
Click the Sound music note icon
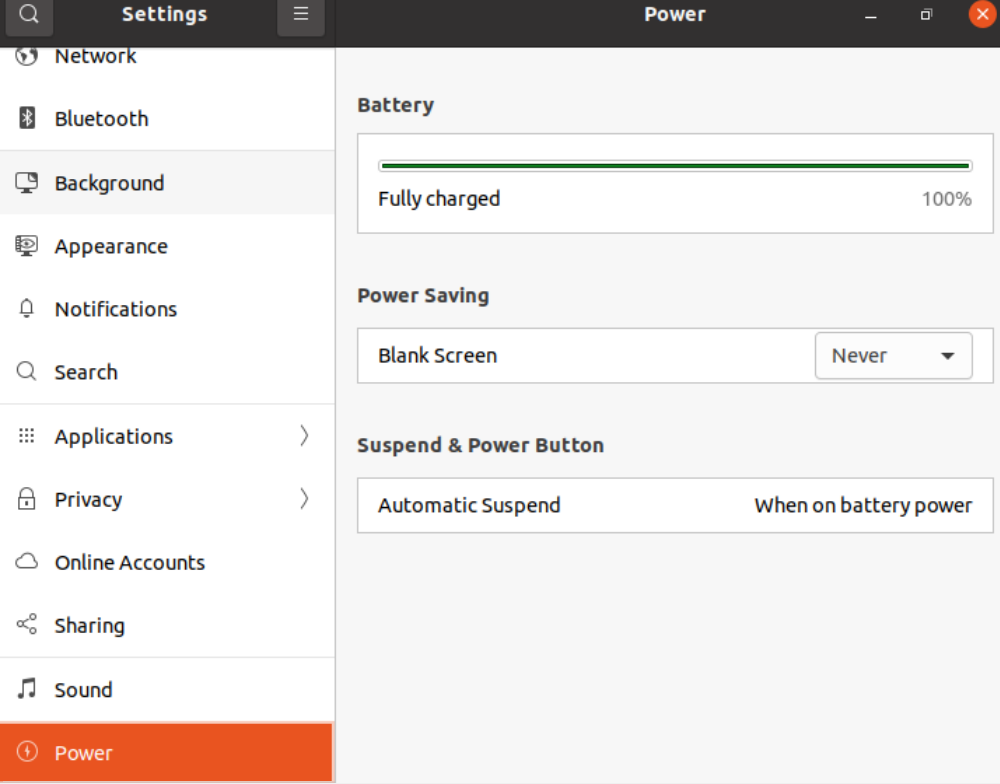point(27,689)
